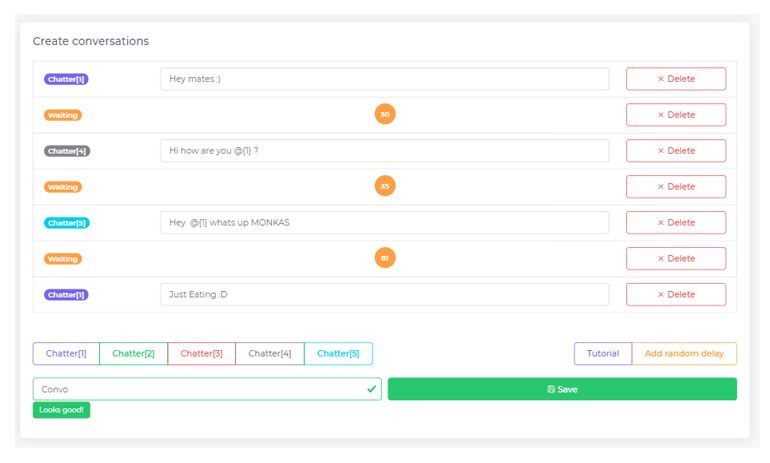770x463 pixels.
Task: Click the Chatter[1] badge beside 'Just Eating'
Action: (x=66, y=295)
